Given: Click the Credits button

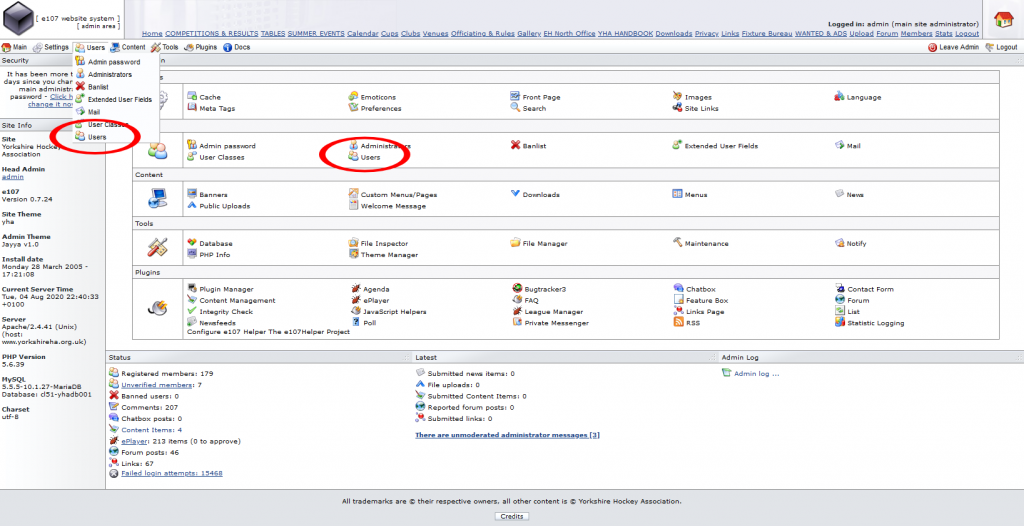Looking at the screenshot, I should pyautogui.click(x=511, y=516).
